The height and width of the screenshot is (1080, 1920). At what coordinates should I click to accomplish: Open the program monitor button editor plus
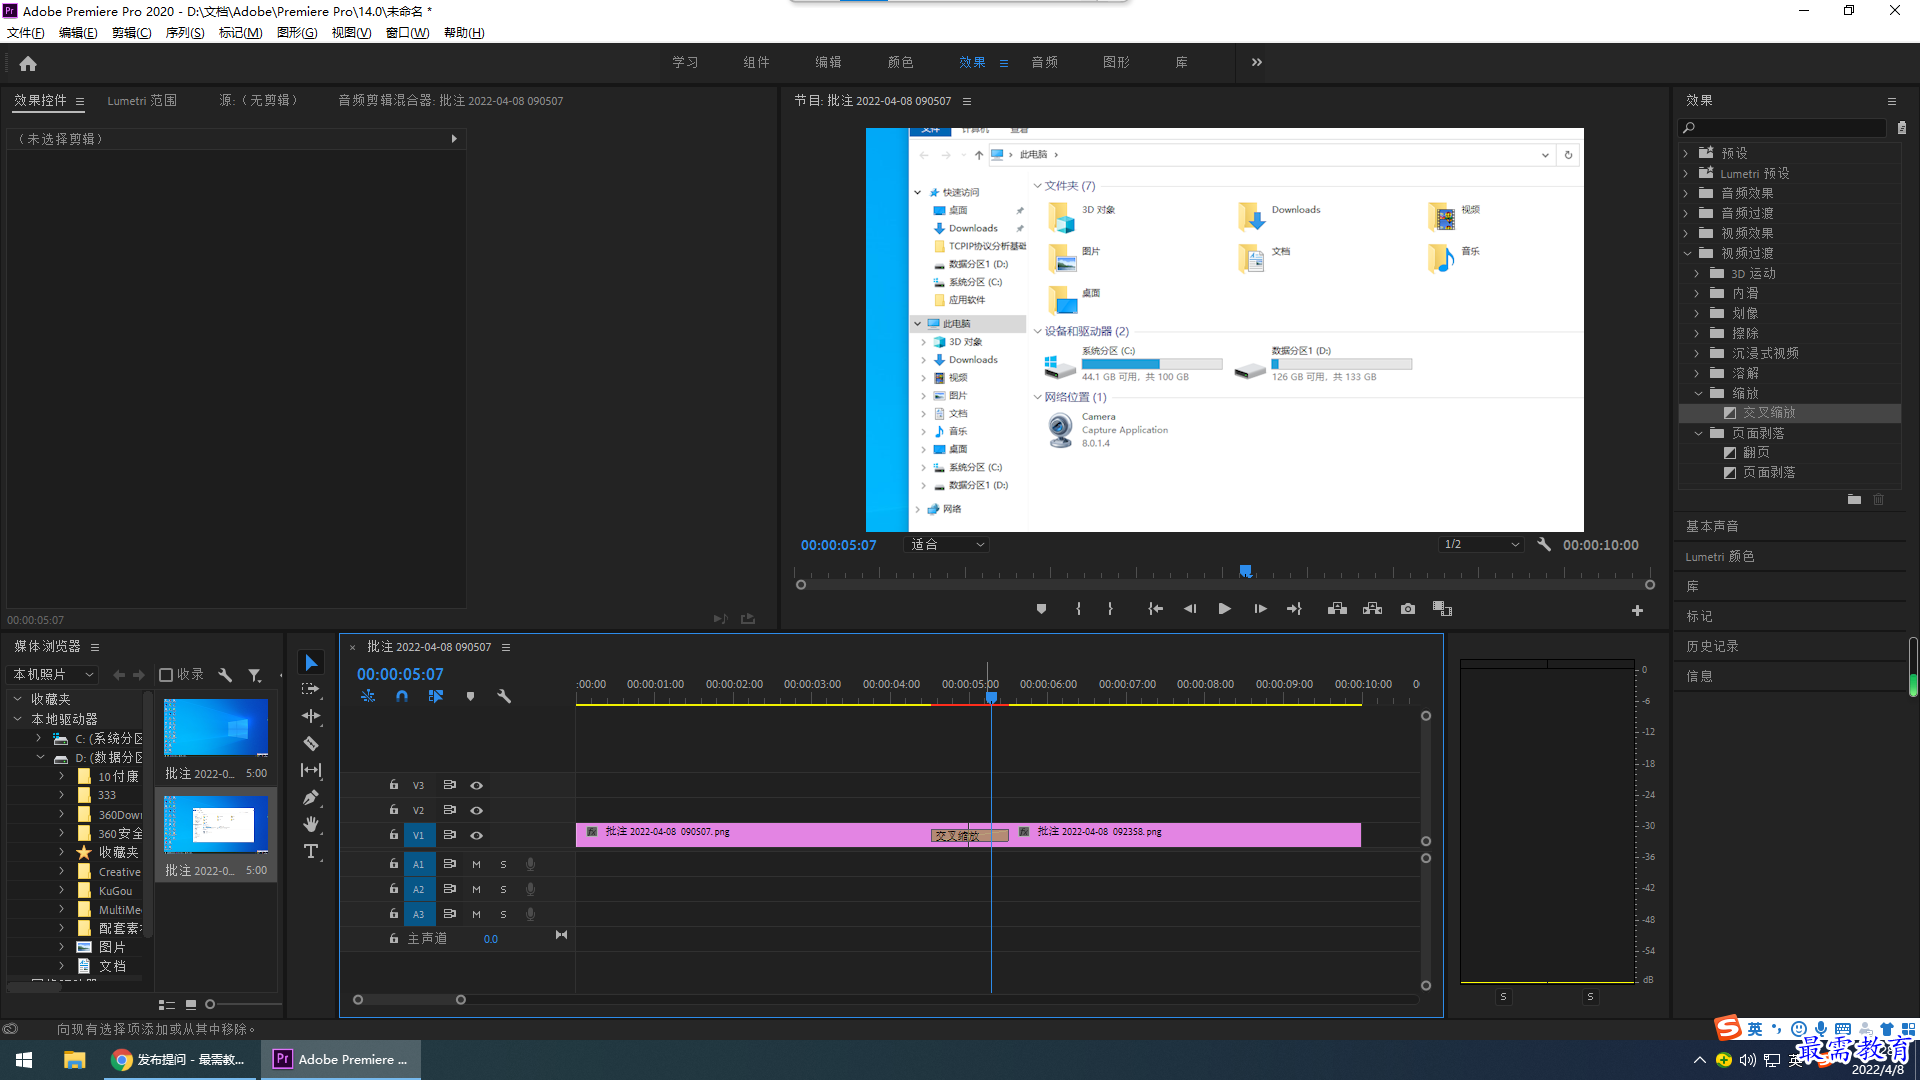[x=1637, y=610]
